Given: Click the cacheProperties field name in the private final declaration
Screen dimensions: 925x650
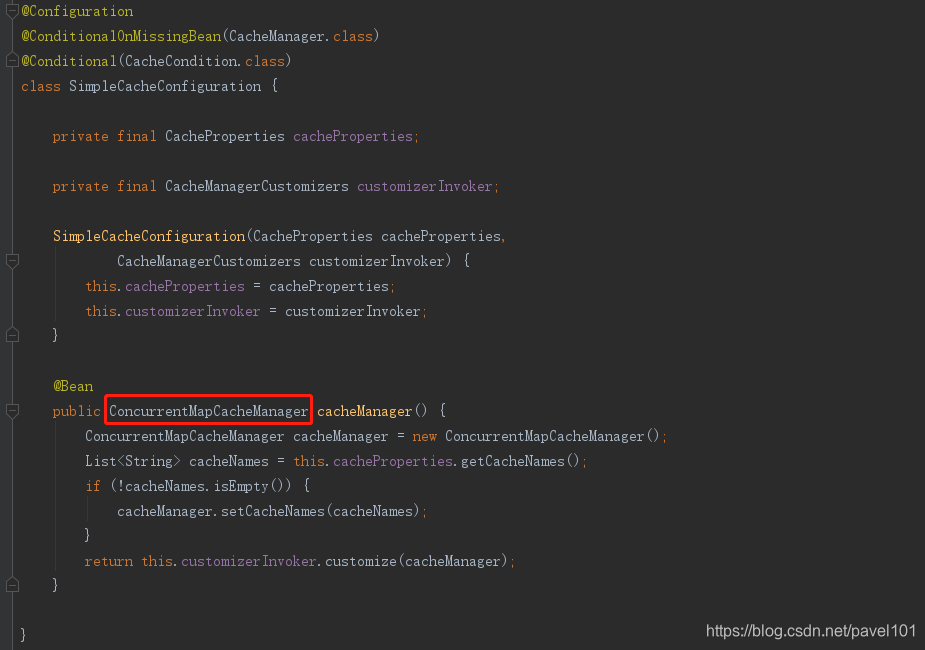Looking at the screenshot, I should [x=353, y=136].
